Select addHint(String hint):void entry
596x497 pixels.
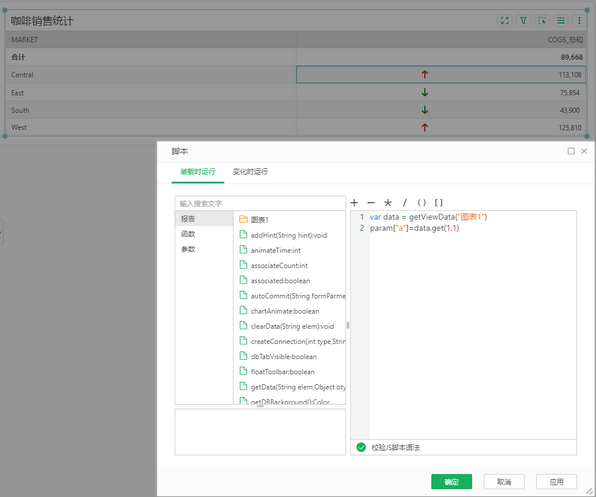288,235
